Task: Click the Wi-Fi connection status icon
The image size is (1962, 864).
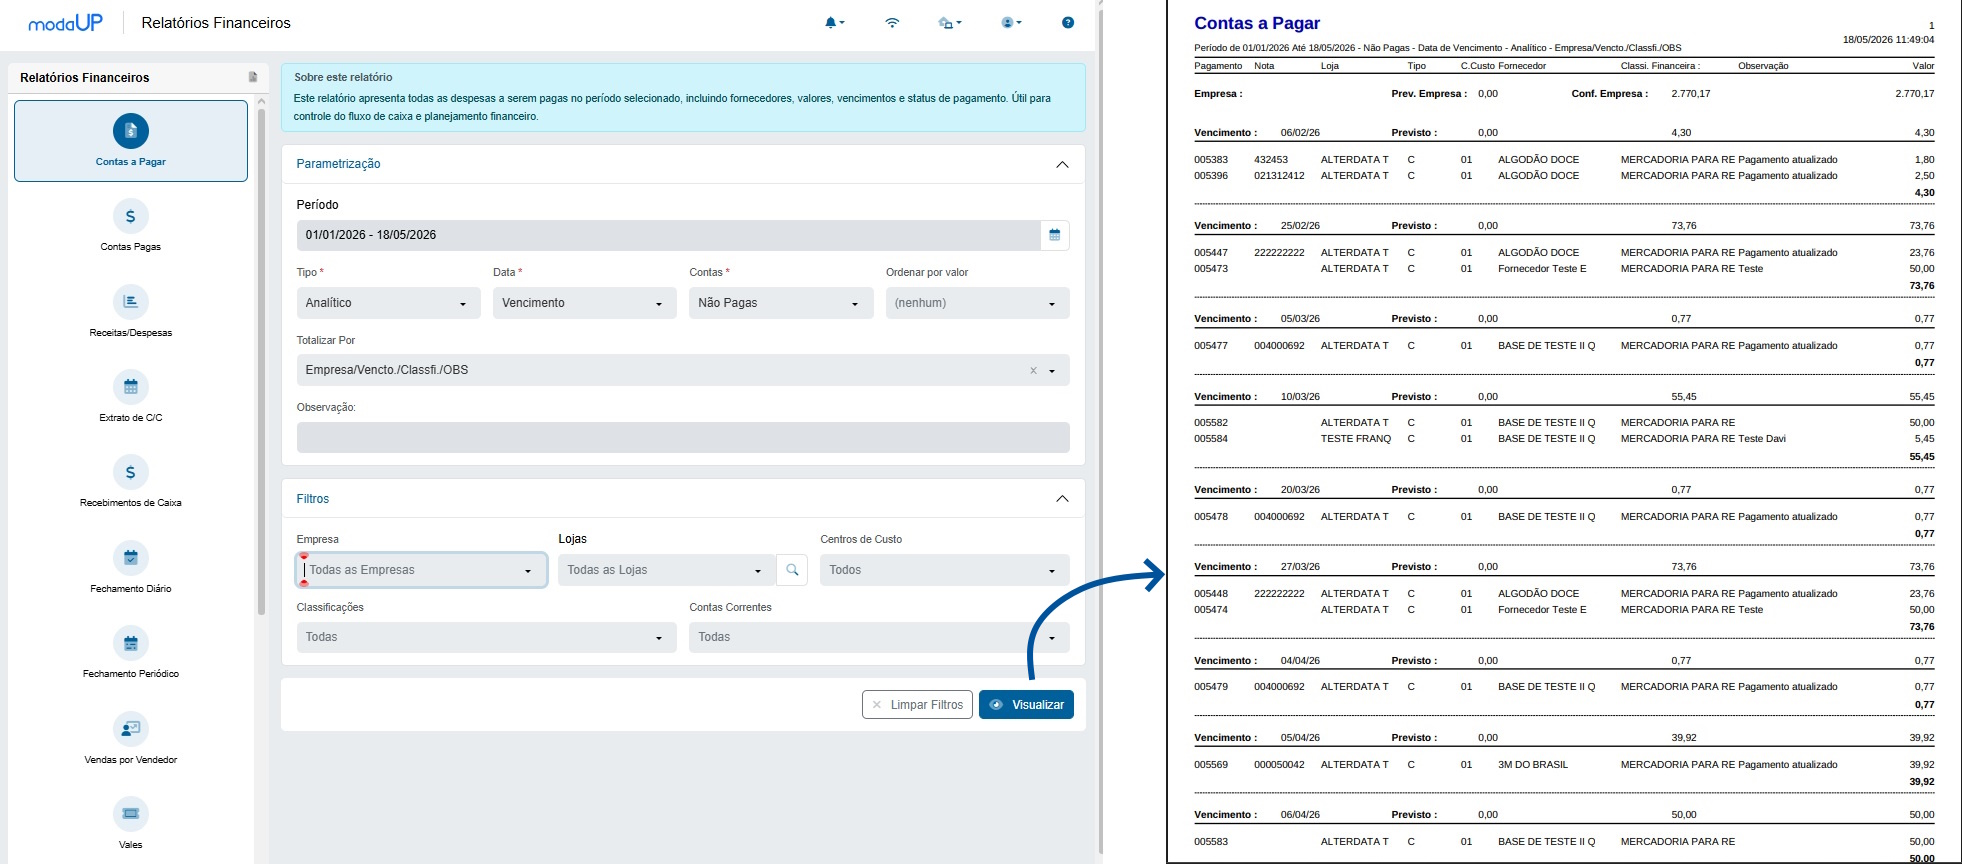Action: click(892, 22)
